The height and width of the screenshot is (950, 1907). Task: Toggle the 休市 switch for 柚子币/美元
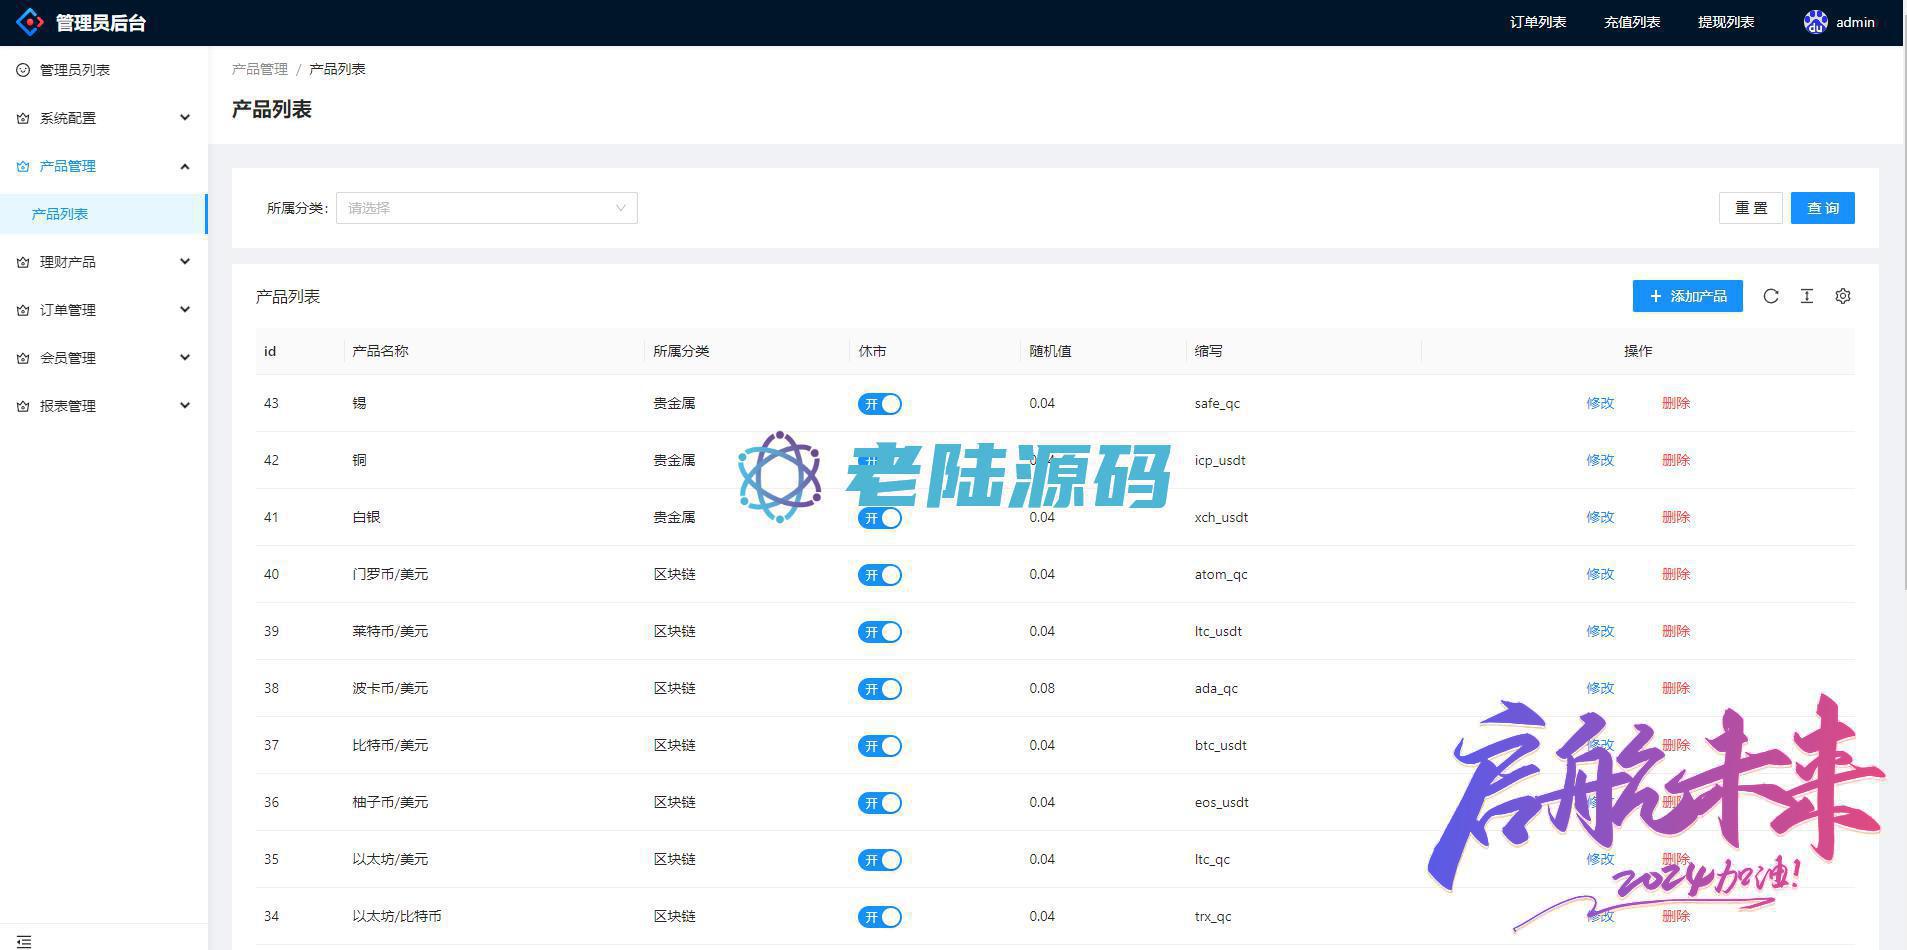coord(880,803)
